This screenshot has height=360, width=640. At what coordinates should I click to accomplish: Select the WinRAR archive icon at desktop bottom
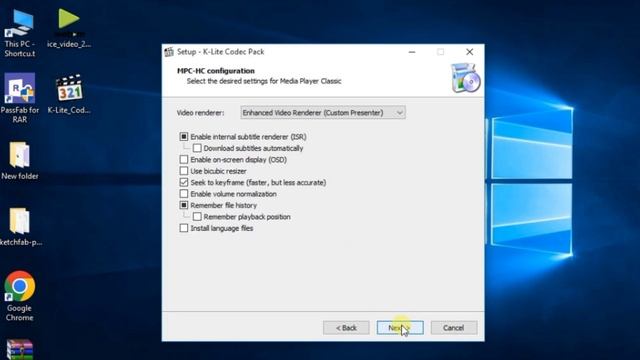pyautogui.click(x=19, y=350)
